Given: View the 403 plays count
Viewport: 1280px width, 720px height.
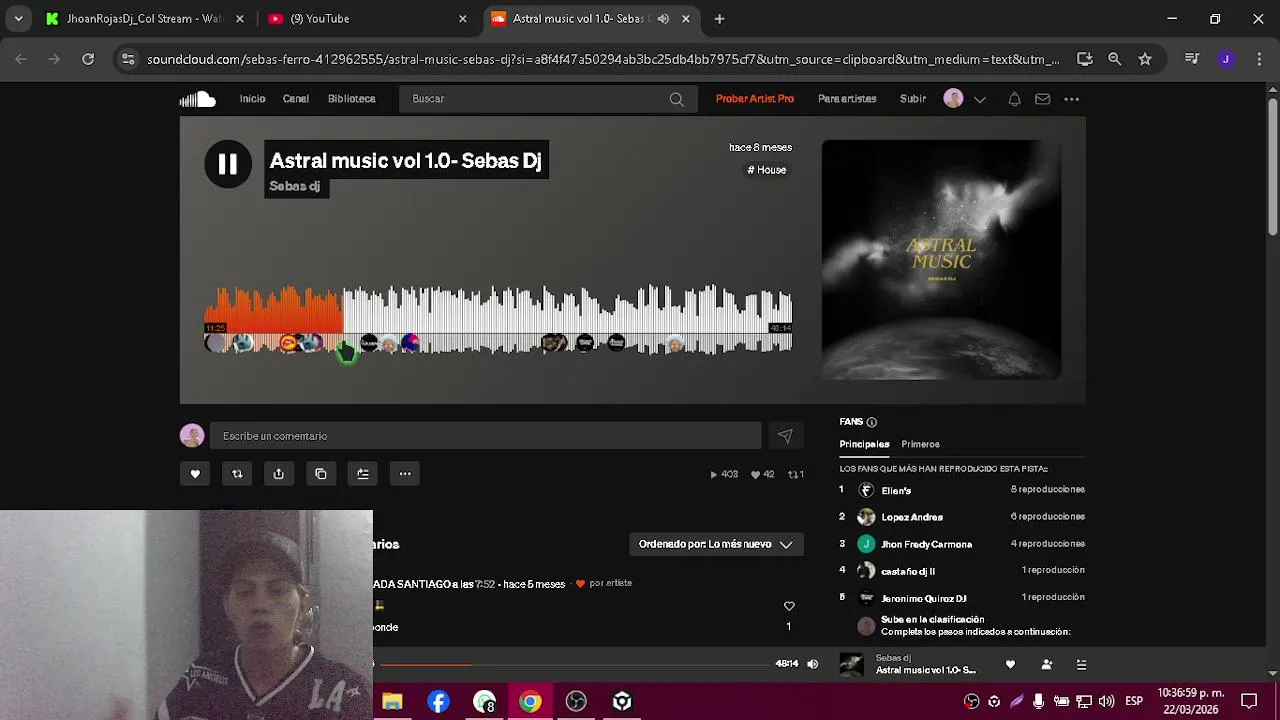Looking at the screenshot, I should [x=724, y=474].
